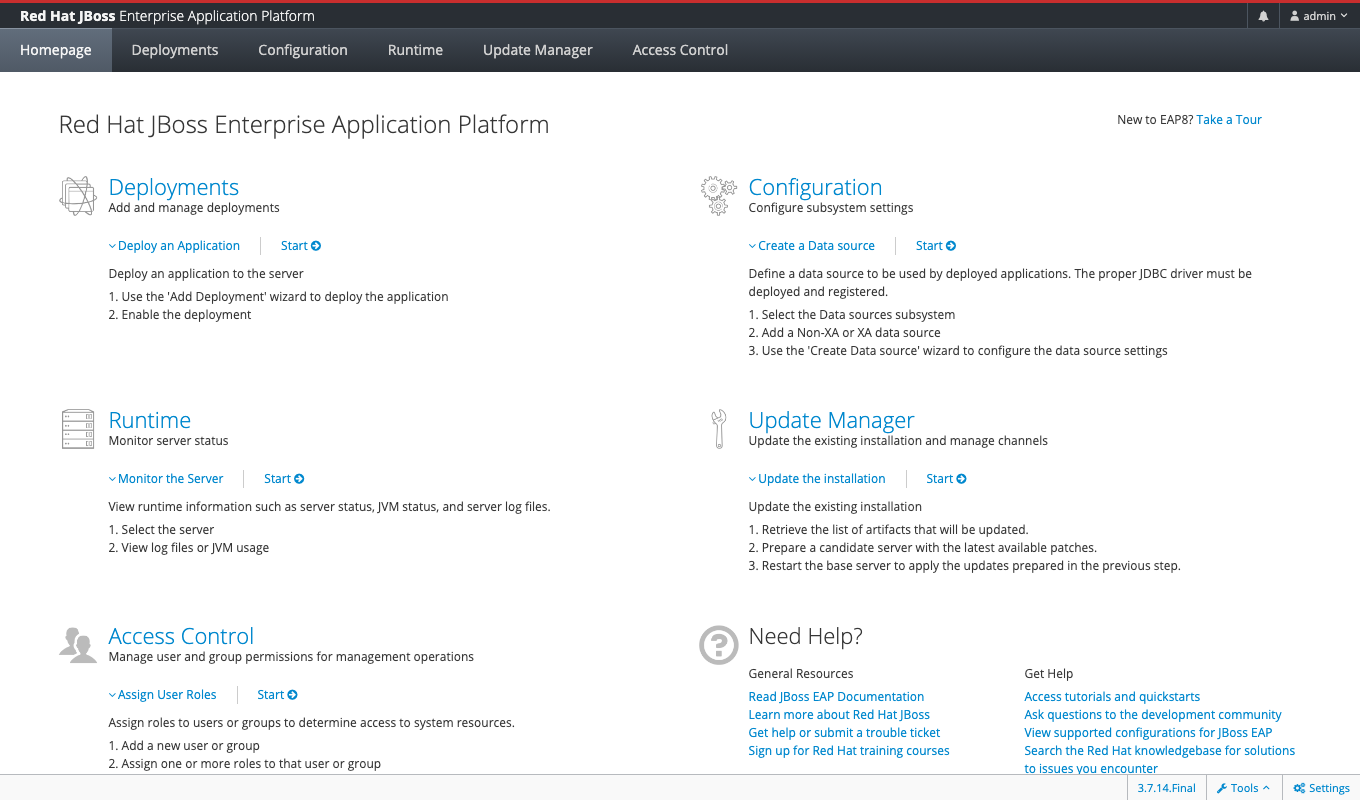Click the Take a Tour link
The width and height of the screenshot is (1360, 800).
tap(1229, 120)
